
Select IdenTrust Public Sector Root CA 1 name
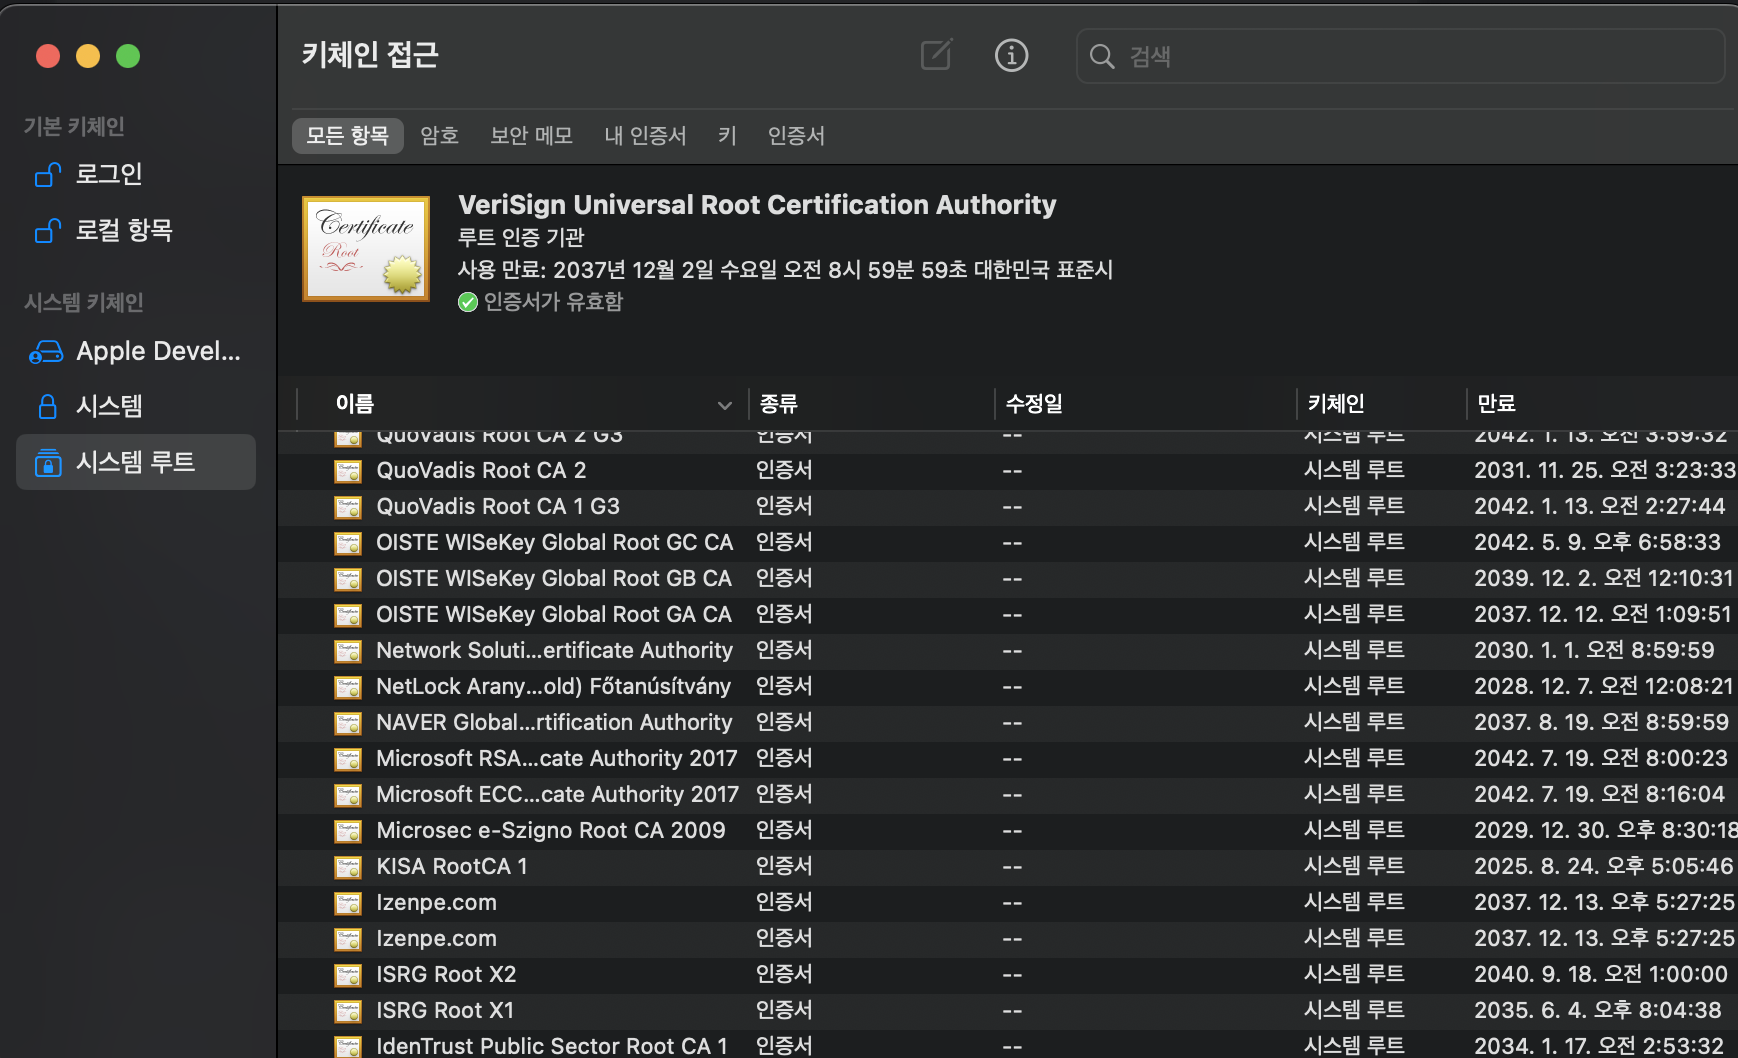tap(552, 1046)
